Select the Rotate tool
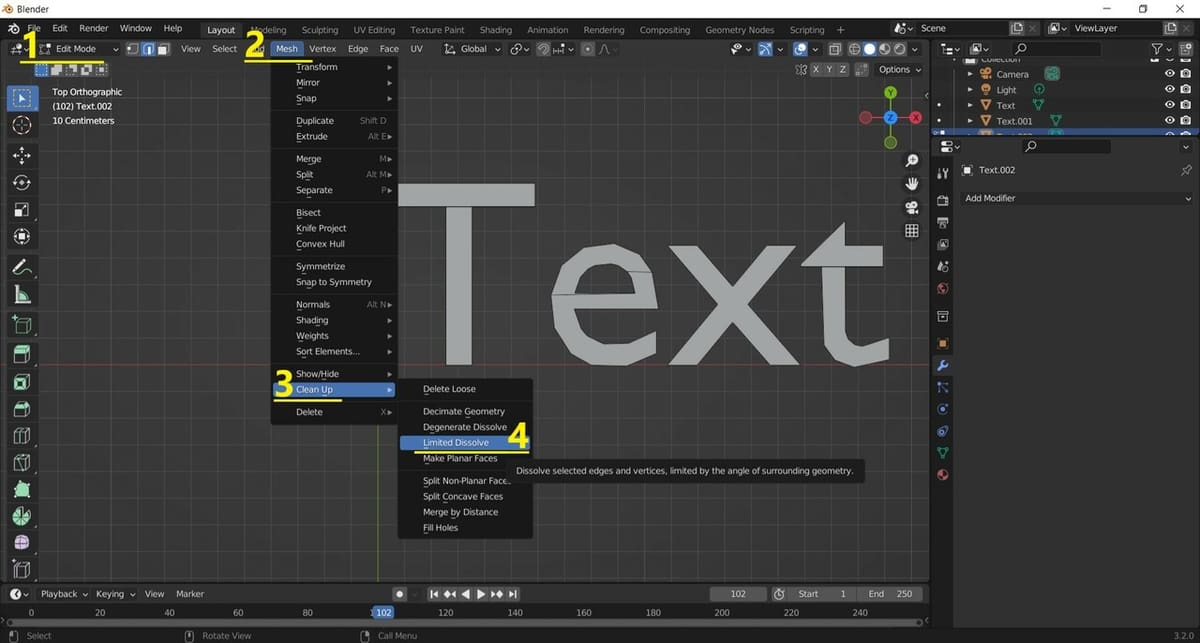 tap(22, 183)
